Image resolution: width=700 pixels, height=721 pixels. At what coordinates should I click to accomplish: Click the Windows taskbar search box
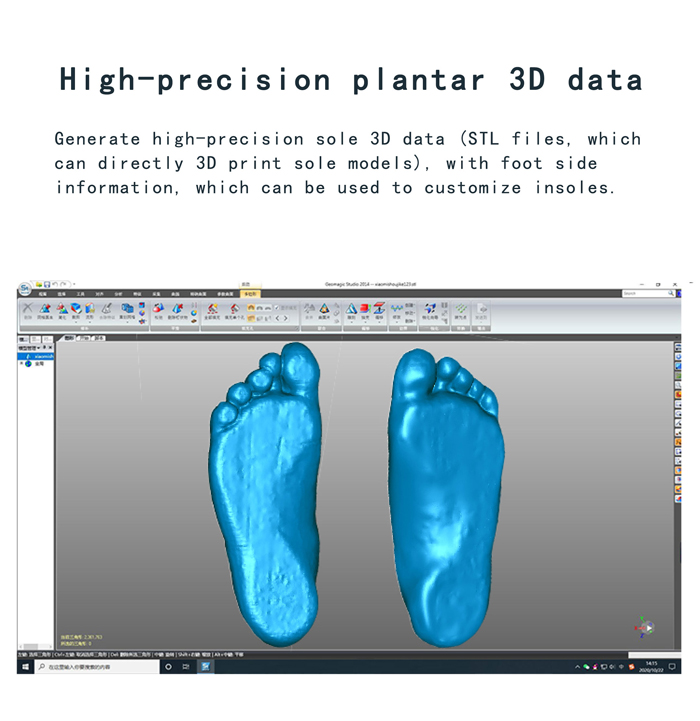pyautogui.click(x=95, y=666)
